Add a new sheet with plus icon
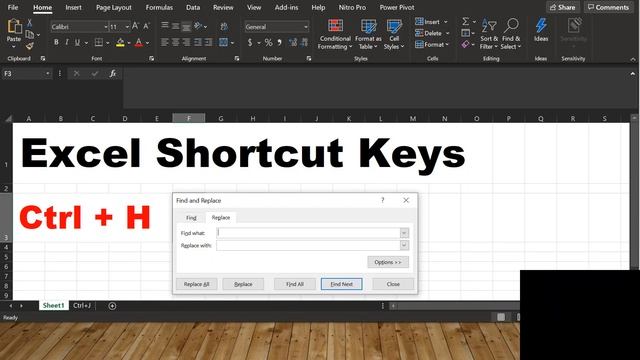The width and height of the screenshot is (640, 360). (112, 306)
